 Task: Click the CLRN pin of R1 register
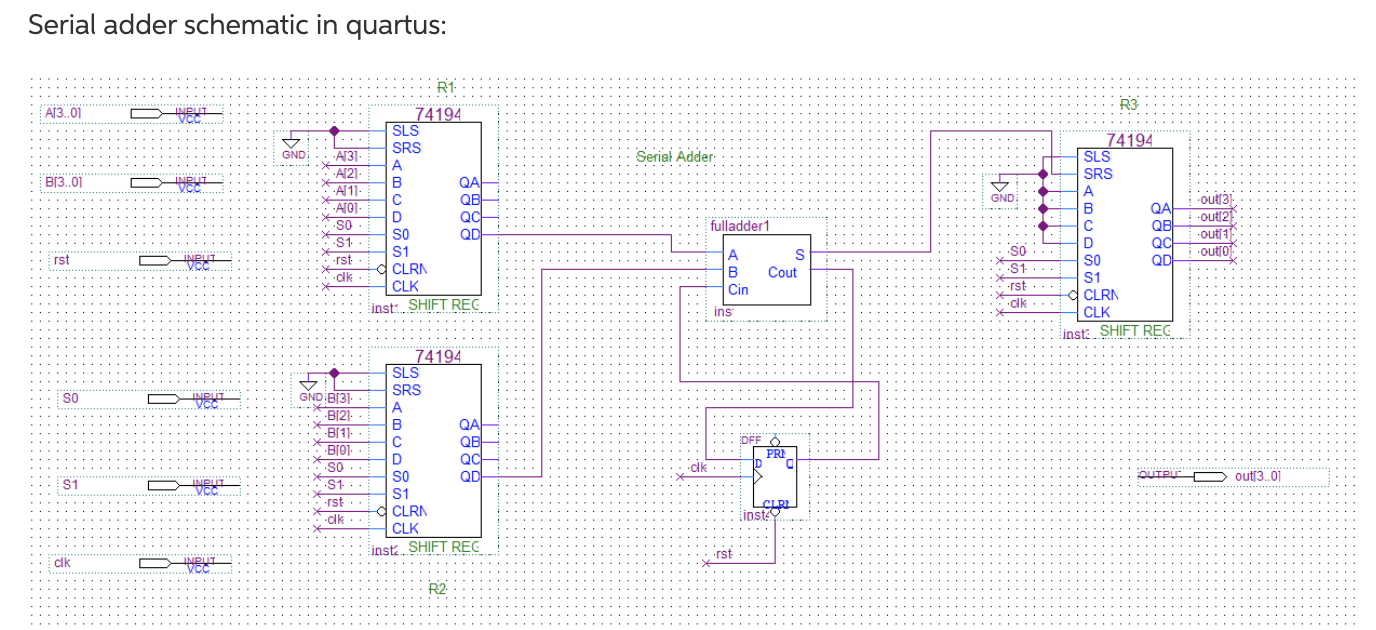coord(409,268)
